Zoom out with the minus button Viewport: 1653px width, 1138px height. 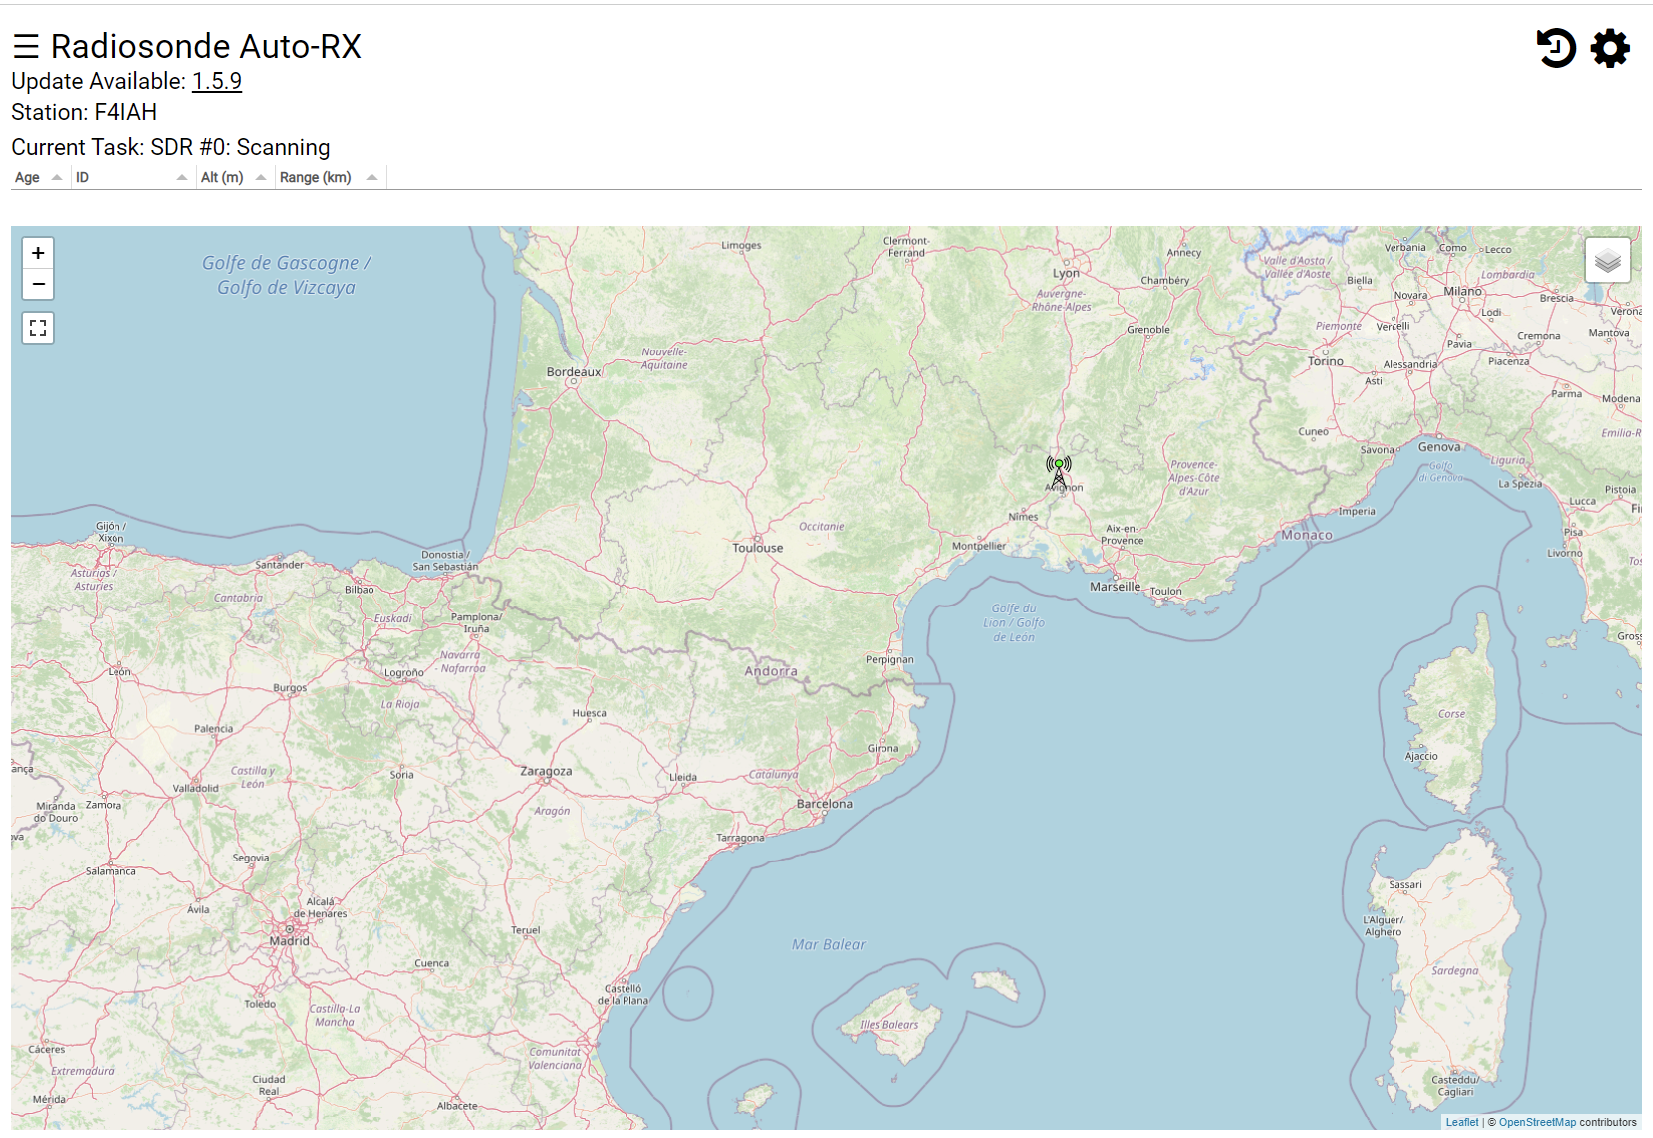(37, 285)
